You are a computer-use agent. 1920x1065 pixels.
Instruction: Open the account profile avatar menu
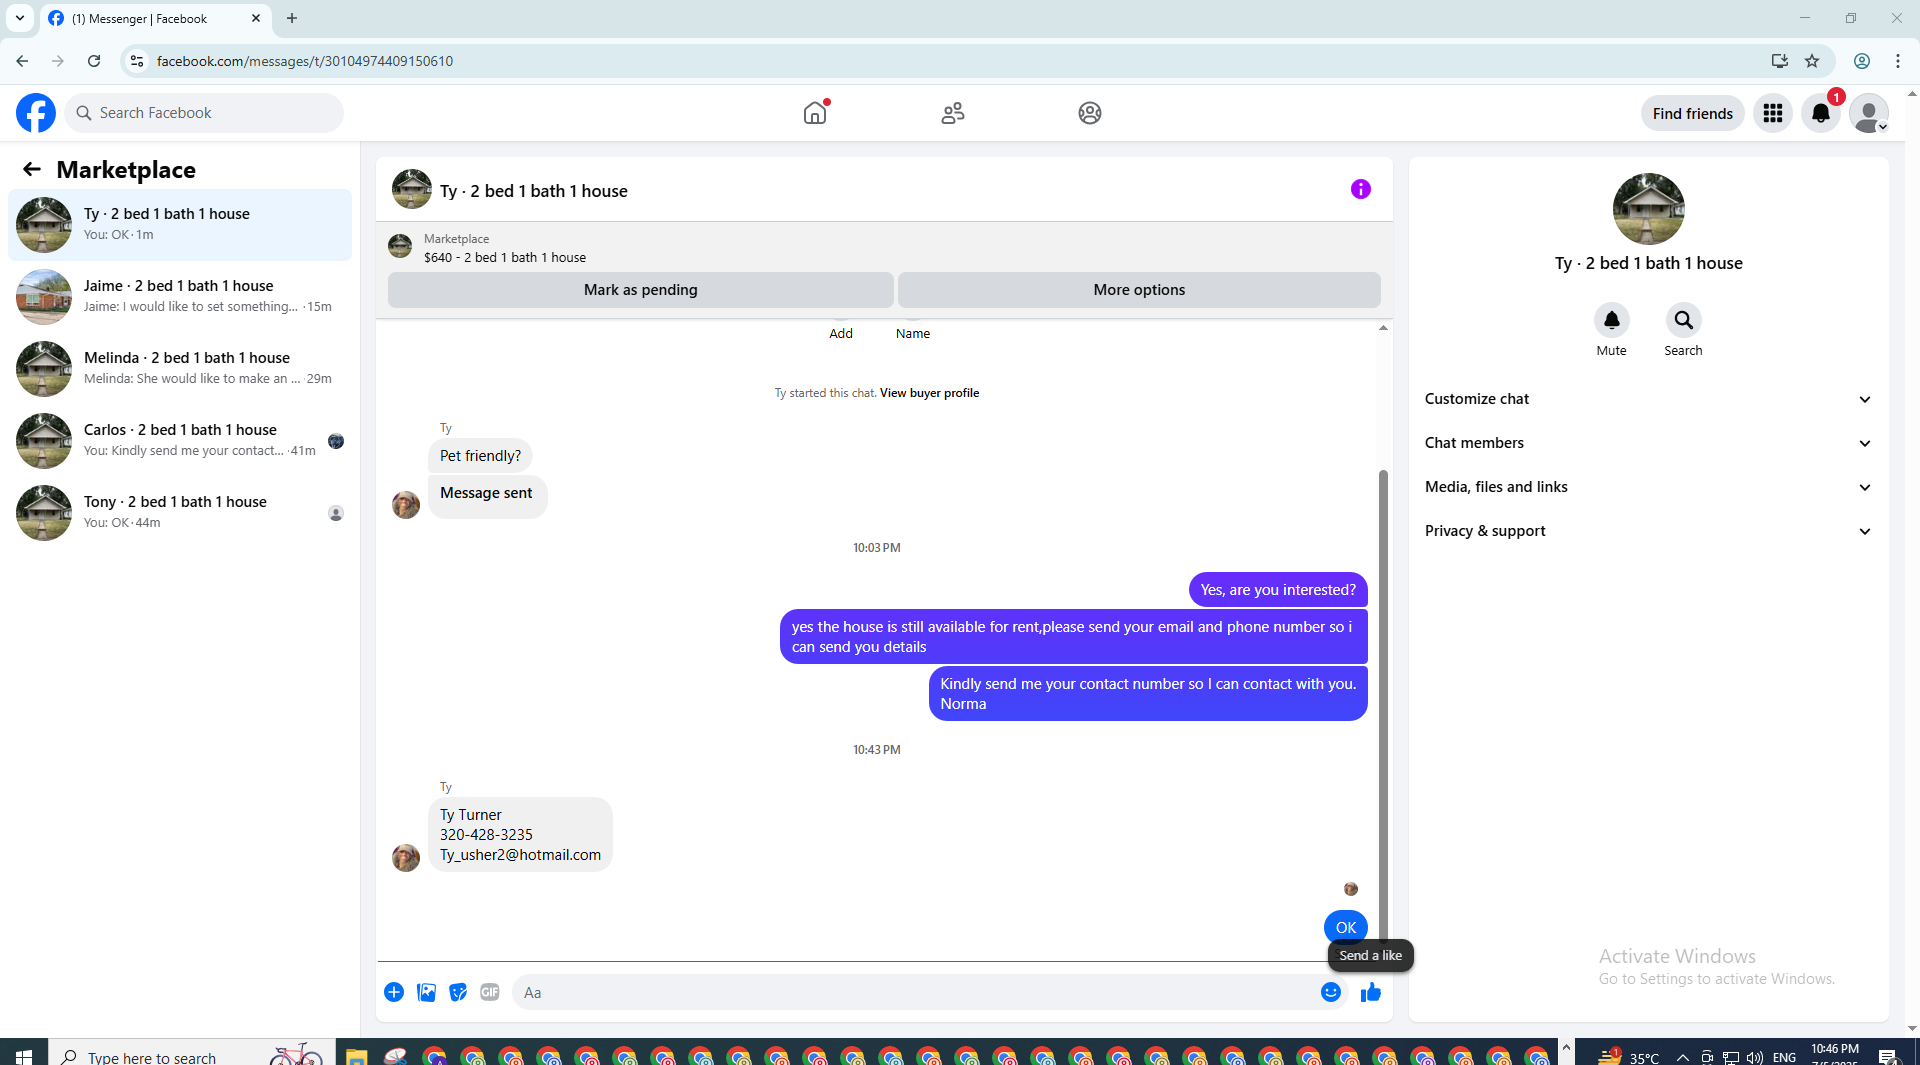(1868, 113)
